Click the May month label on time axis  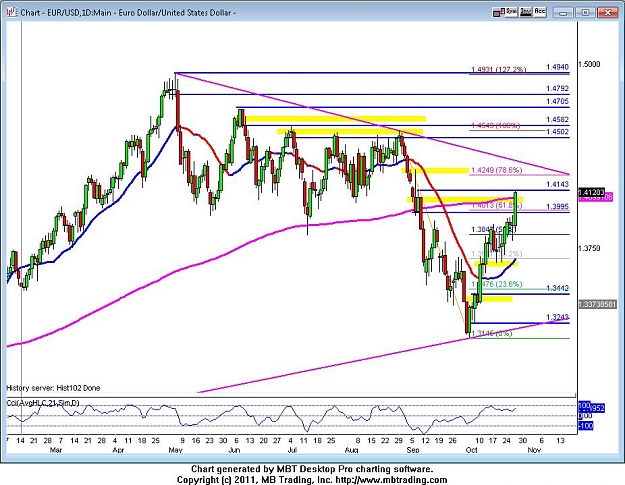point(175,450)
